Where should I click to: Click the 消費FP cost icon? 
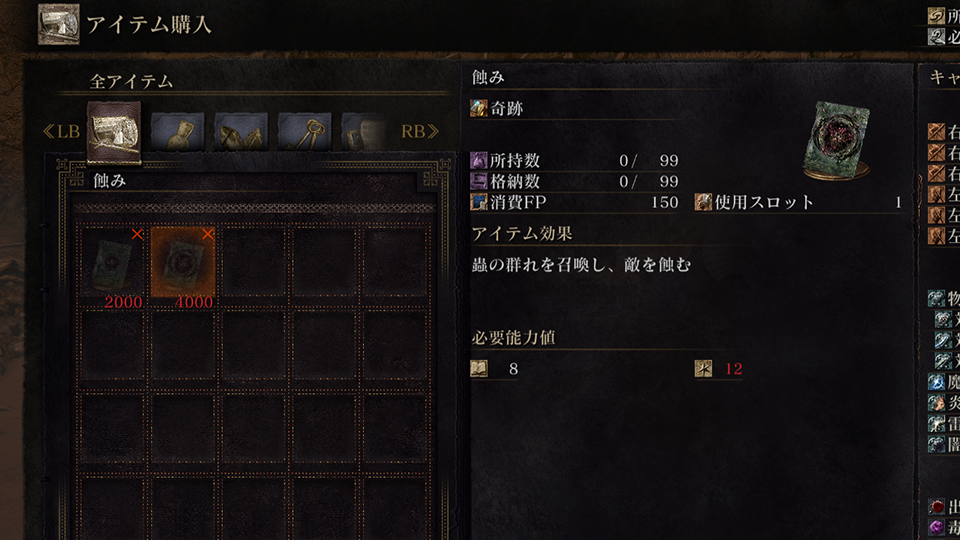(479, 202)
